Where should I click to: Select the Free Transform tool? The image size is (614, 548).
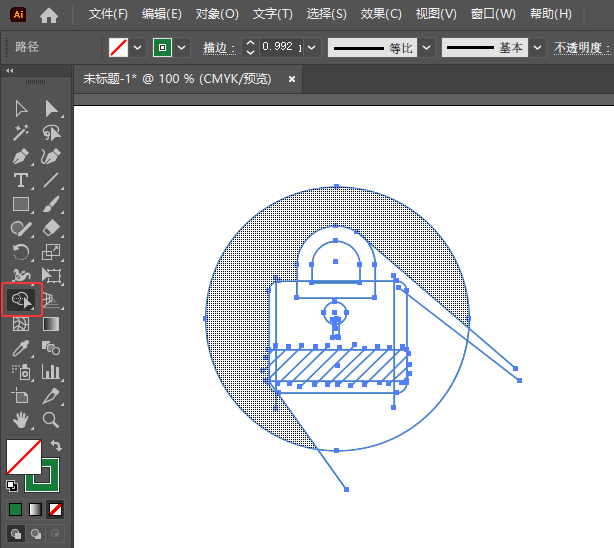[51, 276]
